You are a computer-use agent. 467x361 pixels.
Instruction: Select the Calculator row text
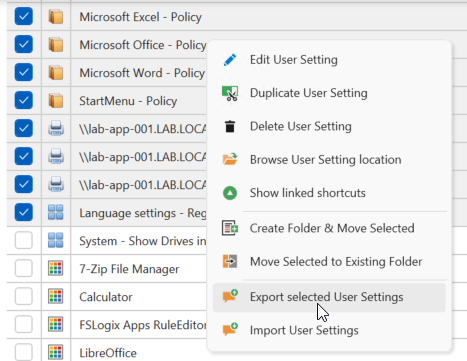[106, 297]
